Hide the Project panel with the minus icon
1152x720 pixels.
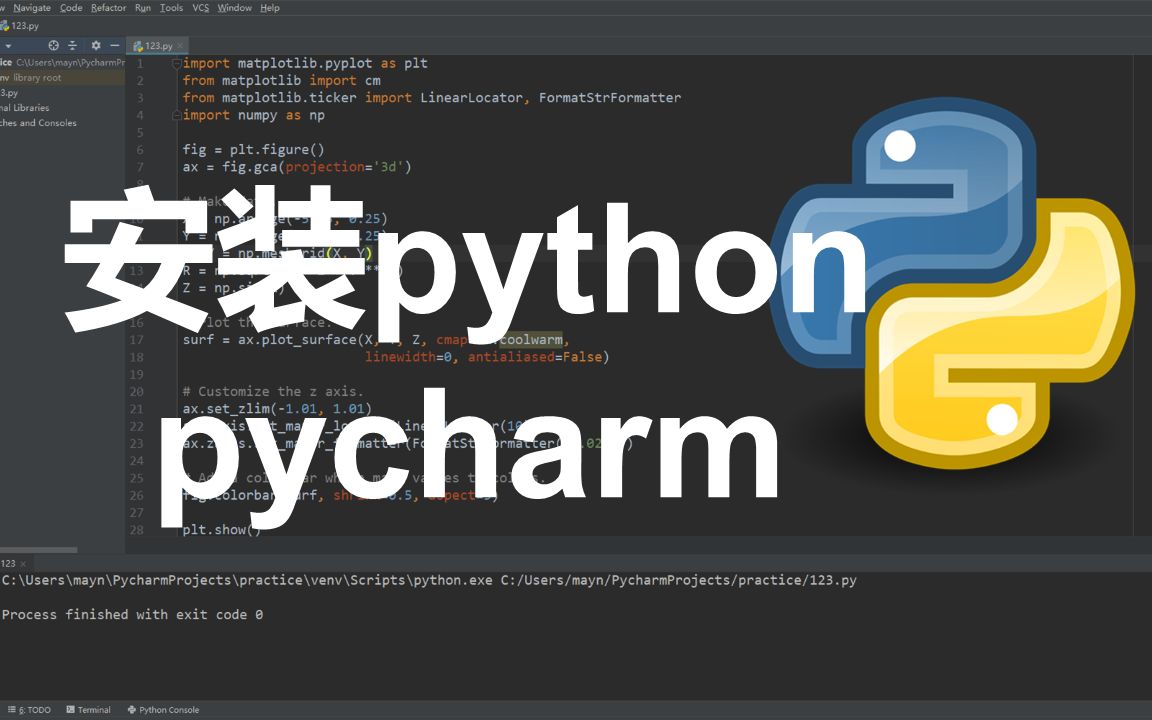tap(116, 45)
